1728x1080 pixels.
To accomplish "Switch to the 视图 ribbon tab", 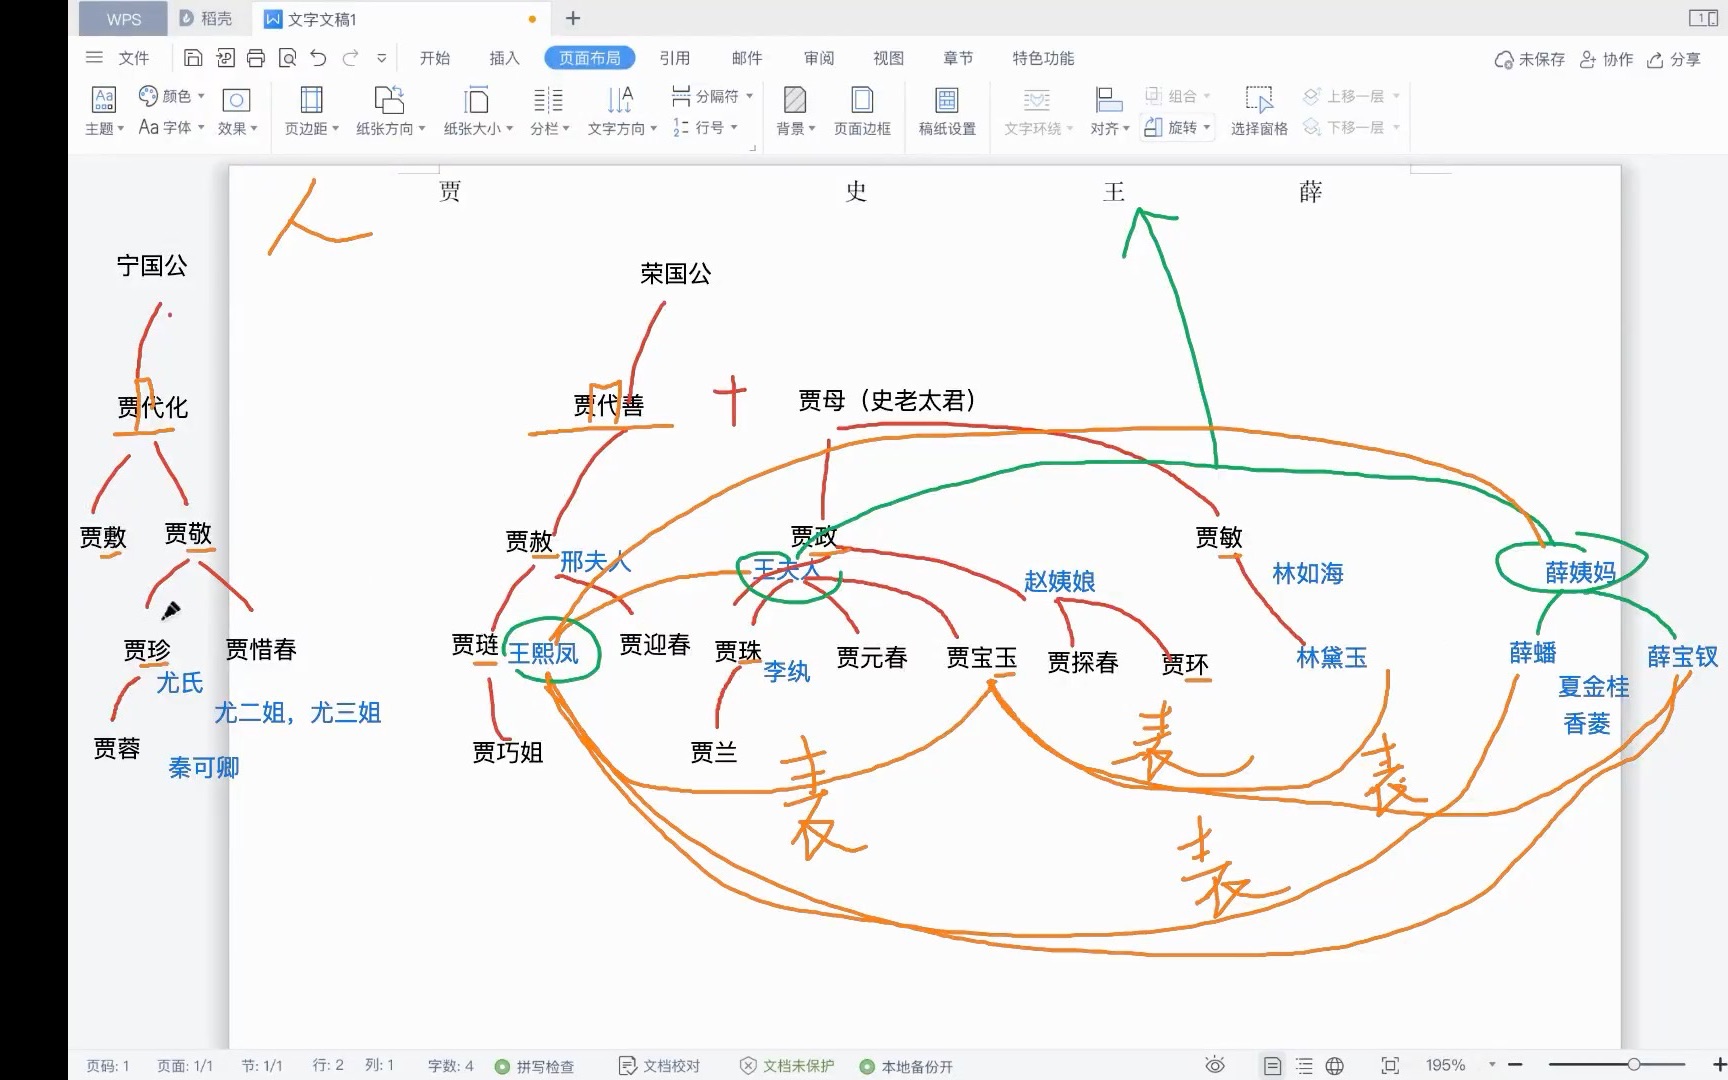I will (x=888, y=58).
